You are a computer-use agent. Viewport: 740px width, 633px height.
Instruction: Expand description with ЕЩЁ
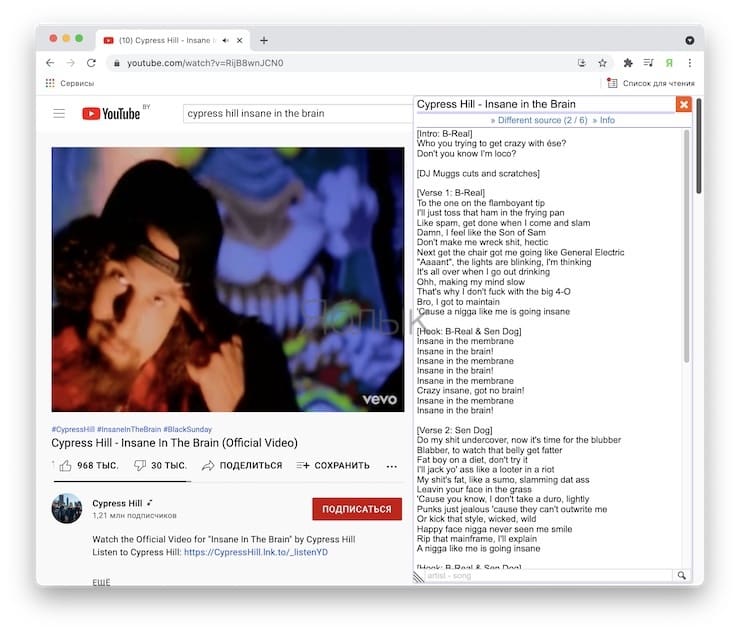click(x=101, y=582)
